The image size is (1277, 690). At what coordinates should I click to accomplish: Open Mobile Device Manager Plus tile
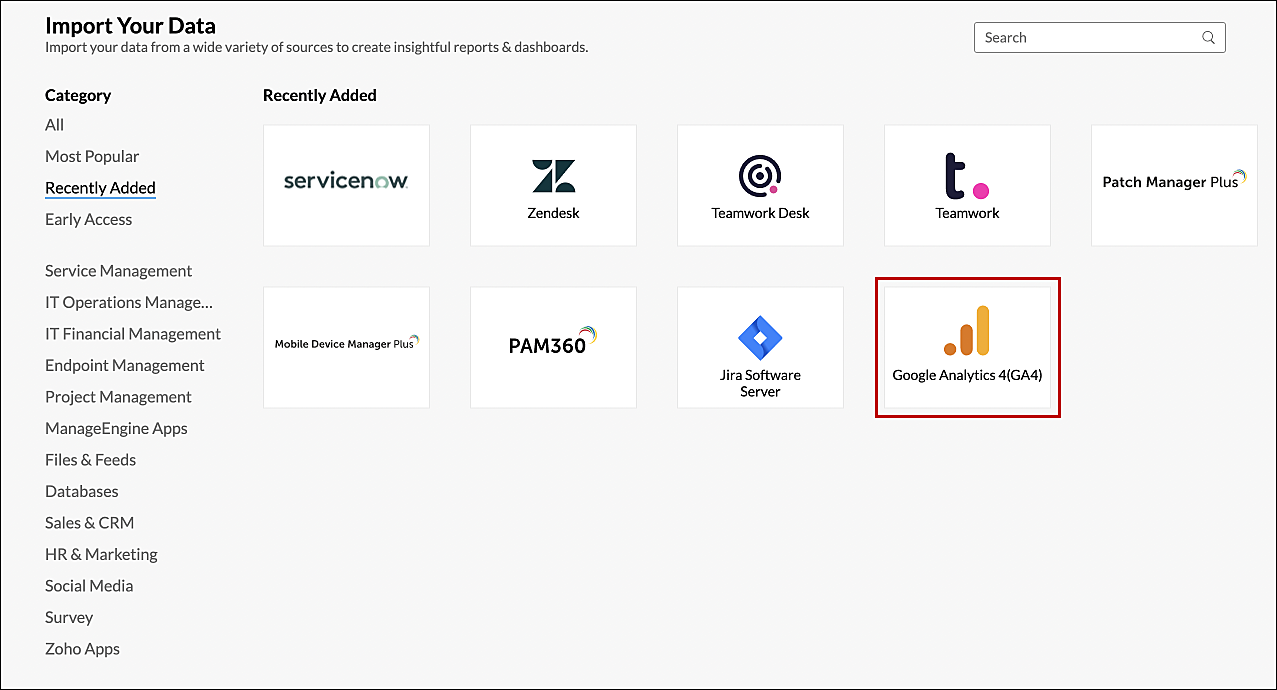coord(346,347)
